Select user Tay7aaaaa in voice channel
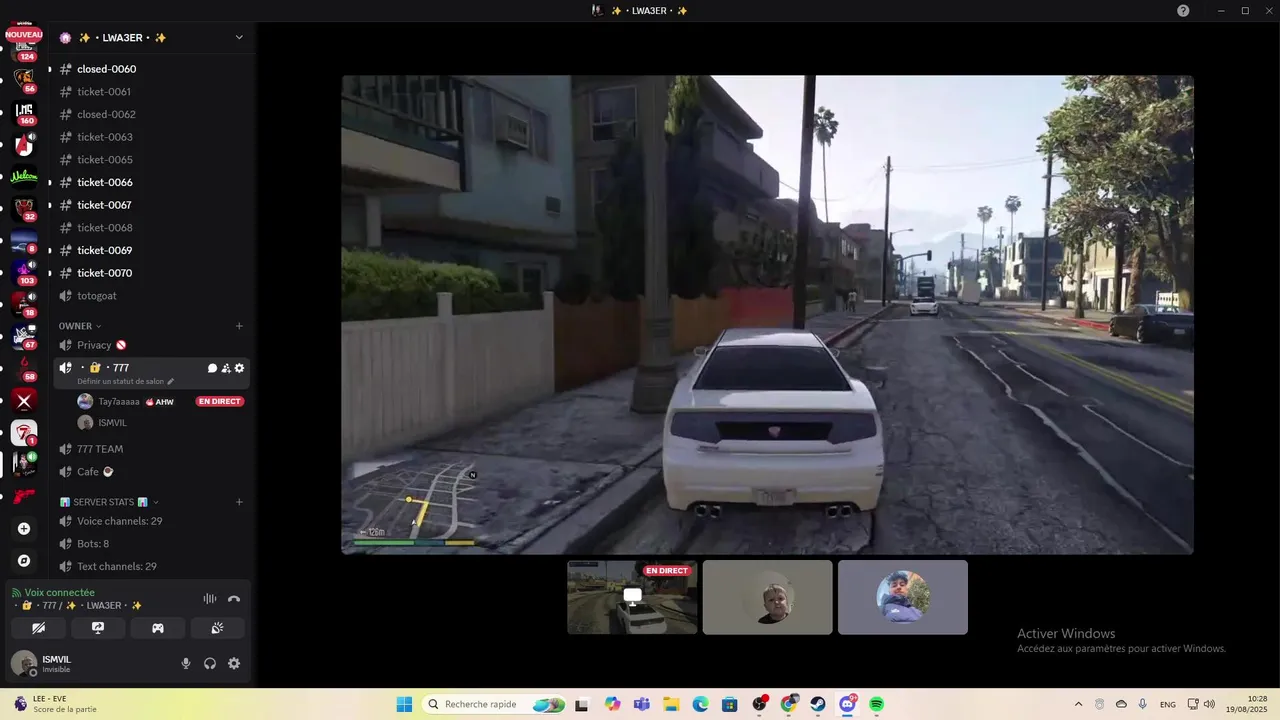This screenshot has width=1280, height=720. 118,402
